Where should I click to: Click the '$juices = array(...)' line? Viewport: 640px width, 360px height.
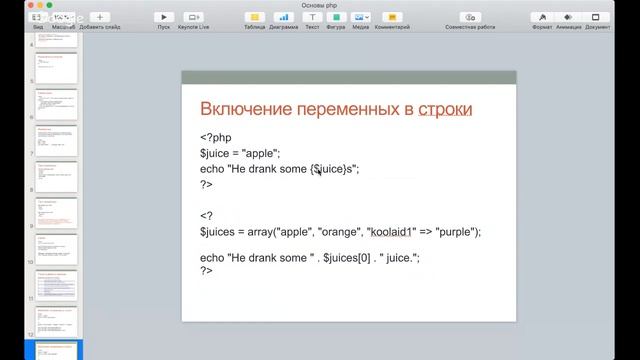tap(340, 232)
